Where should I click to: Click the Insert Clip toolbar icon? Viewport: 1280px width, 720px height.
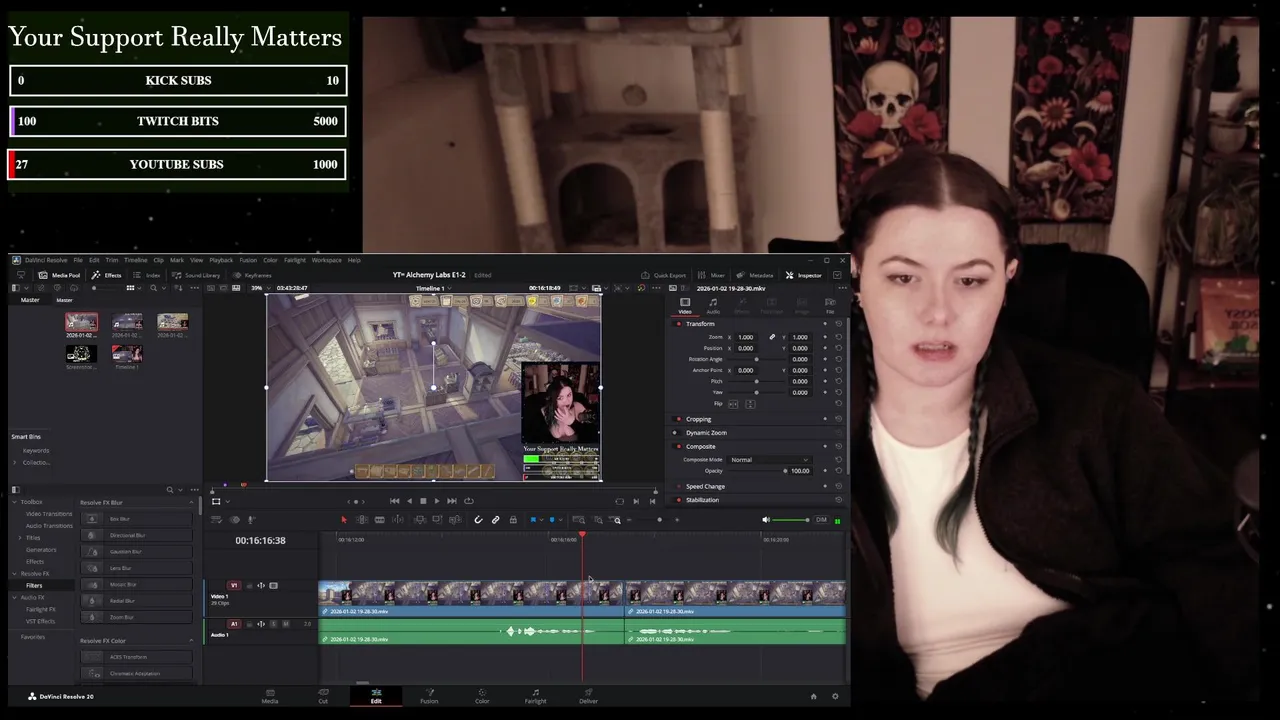point(420,520)
